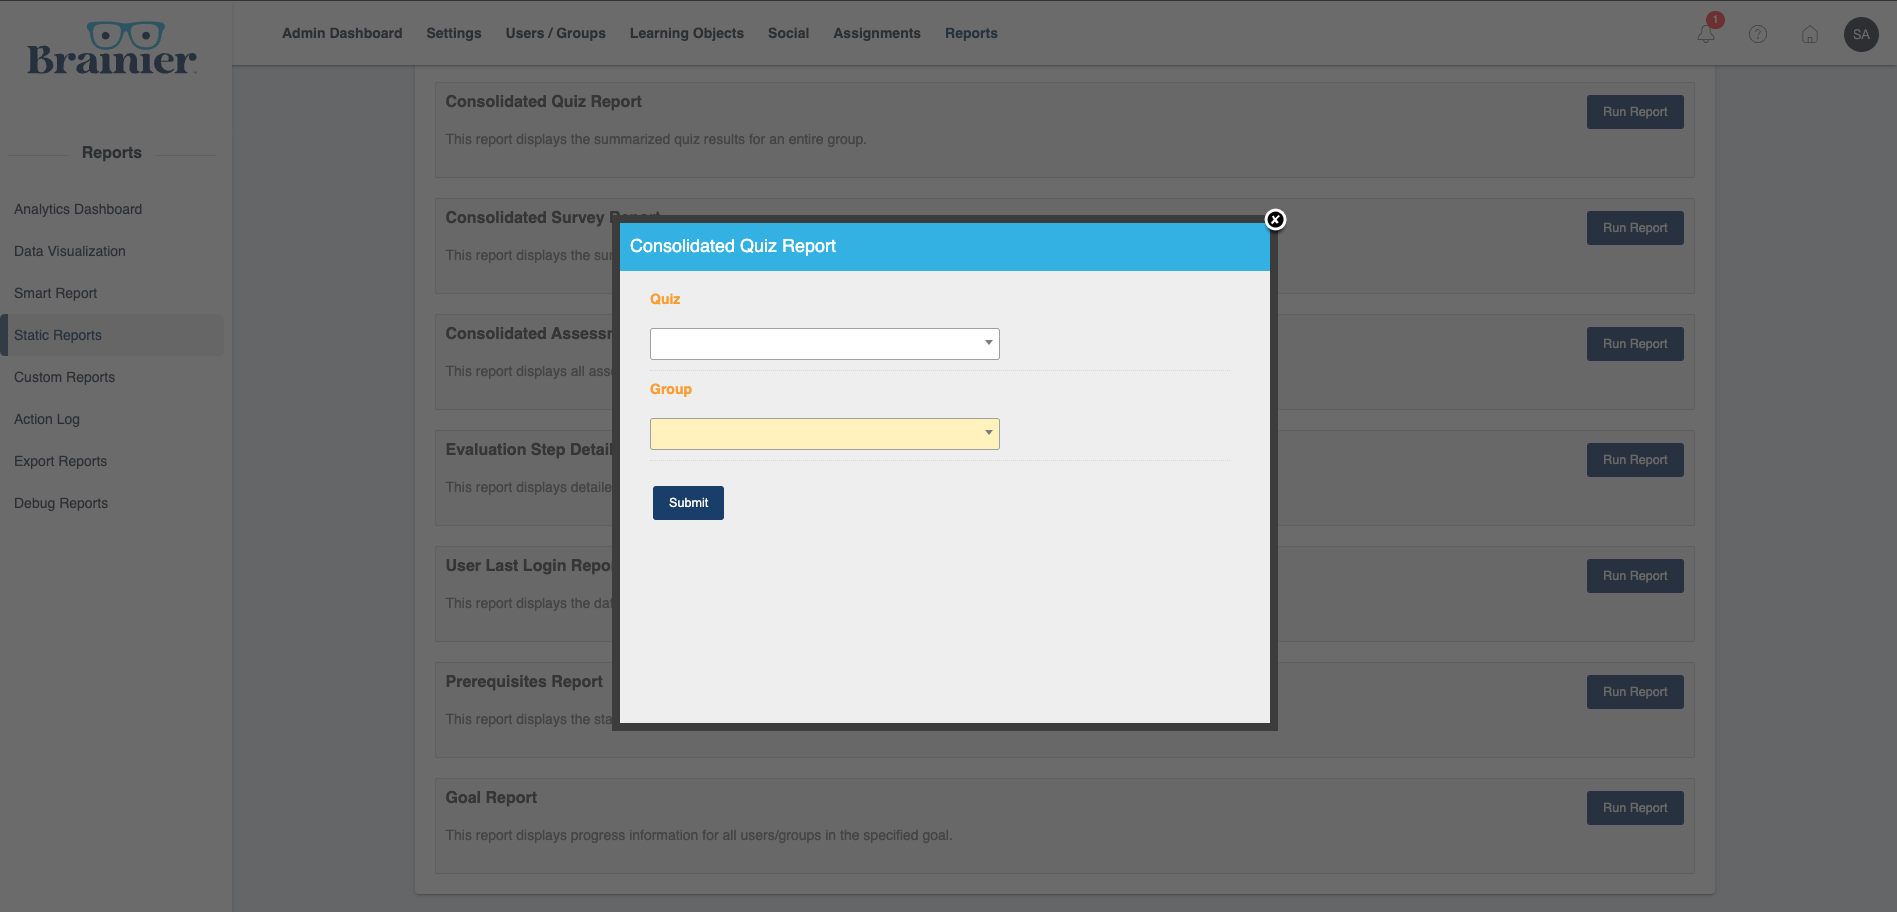
Task: Select Static Reports in sidebar
Action: pyautogui.click(x=112, y=335)
